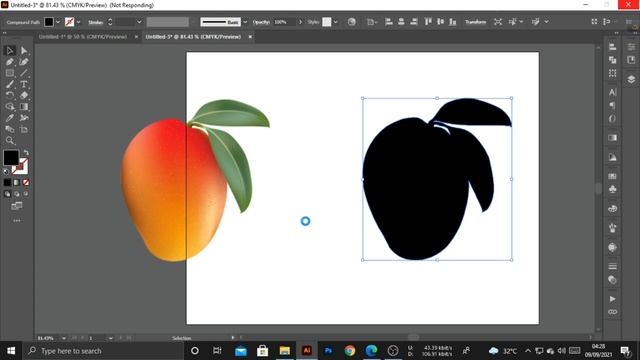
Task: Open fill color dropdown in control bar
Action: coord(58,22)
